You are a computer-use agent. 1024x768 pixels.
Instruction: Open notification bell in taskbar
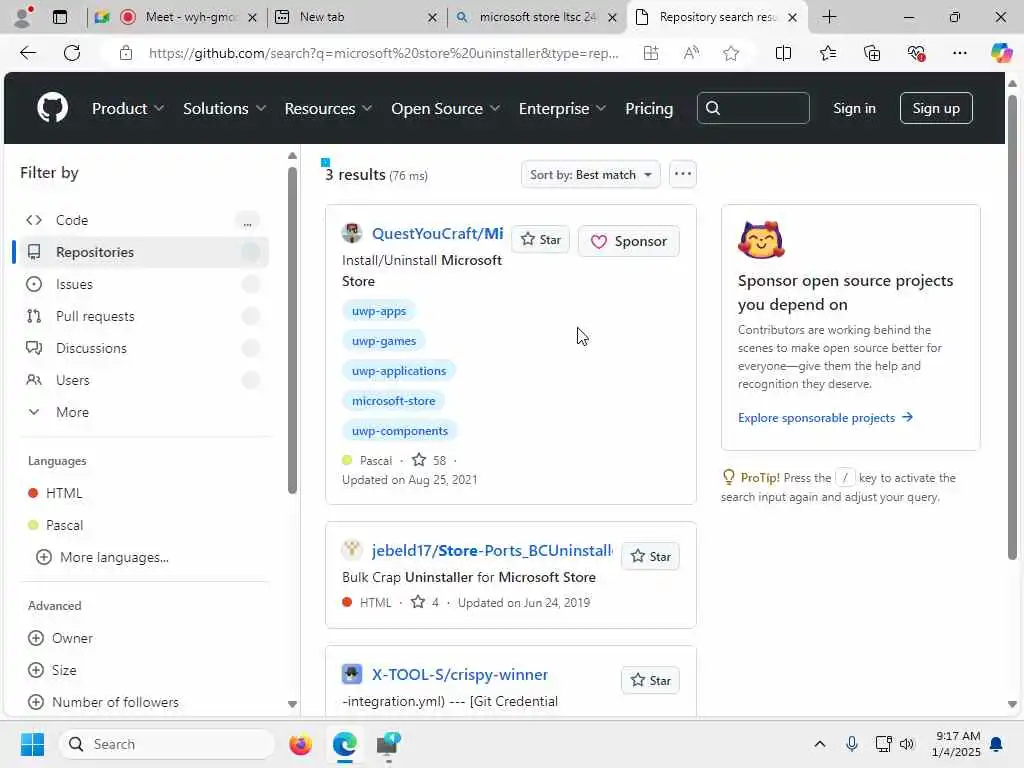pyautogui.click(x=997, y=744)
